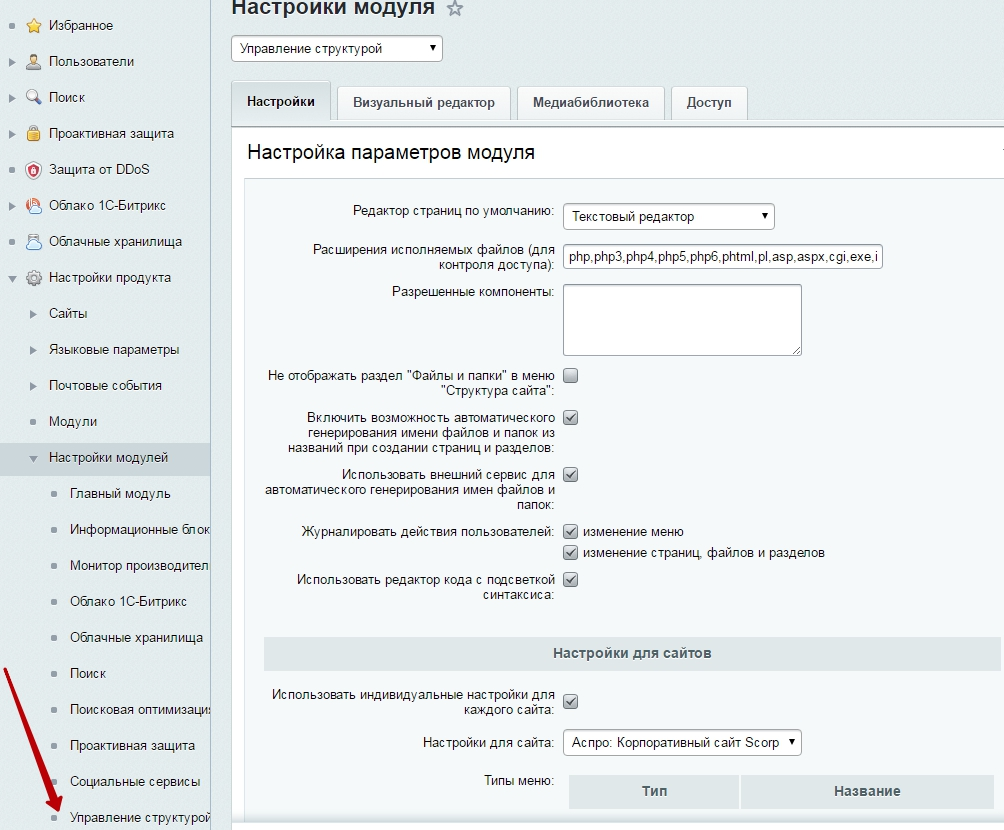1004x830 pixels.
Task: Click the Users person icon
Action: coord(33,62)
